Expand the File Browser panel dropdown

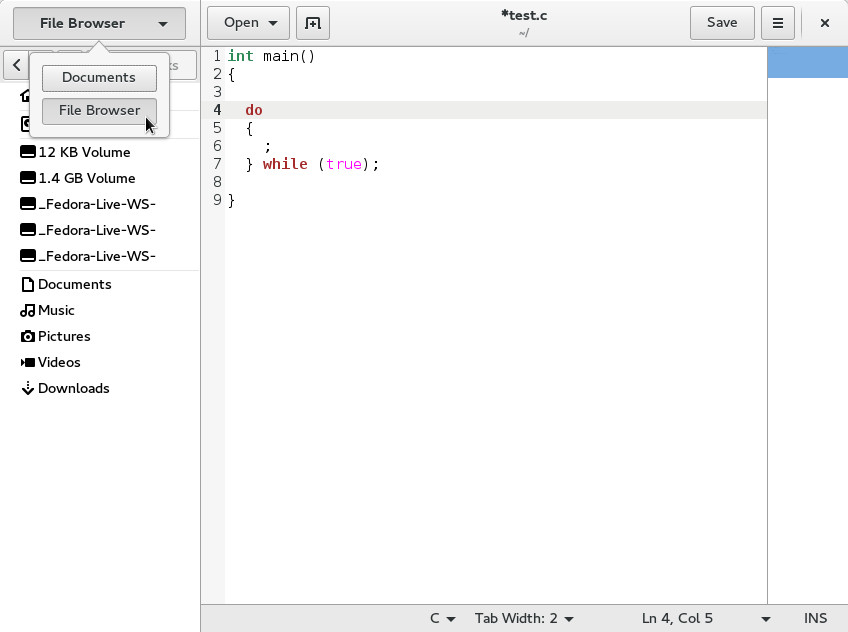[x=99, y=23]
